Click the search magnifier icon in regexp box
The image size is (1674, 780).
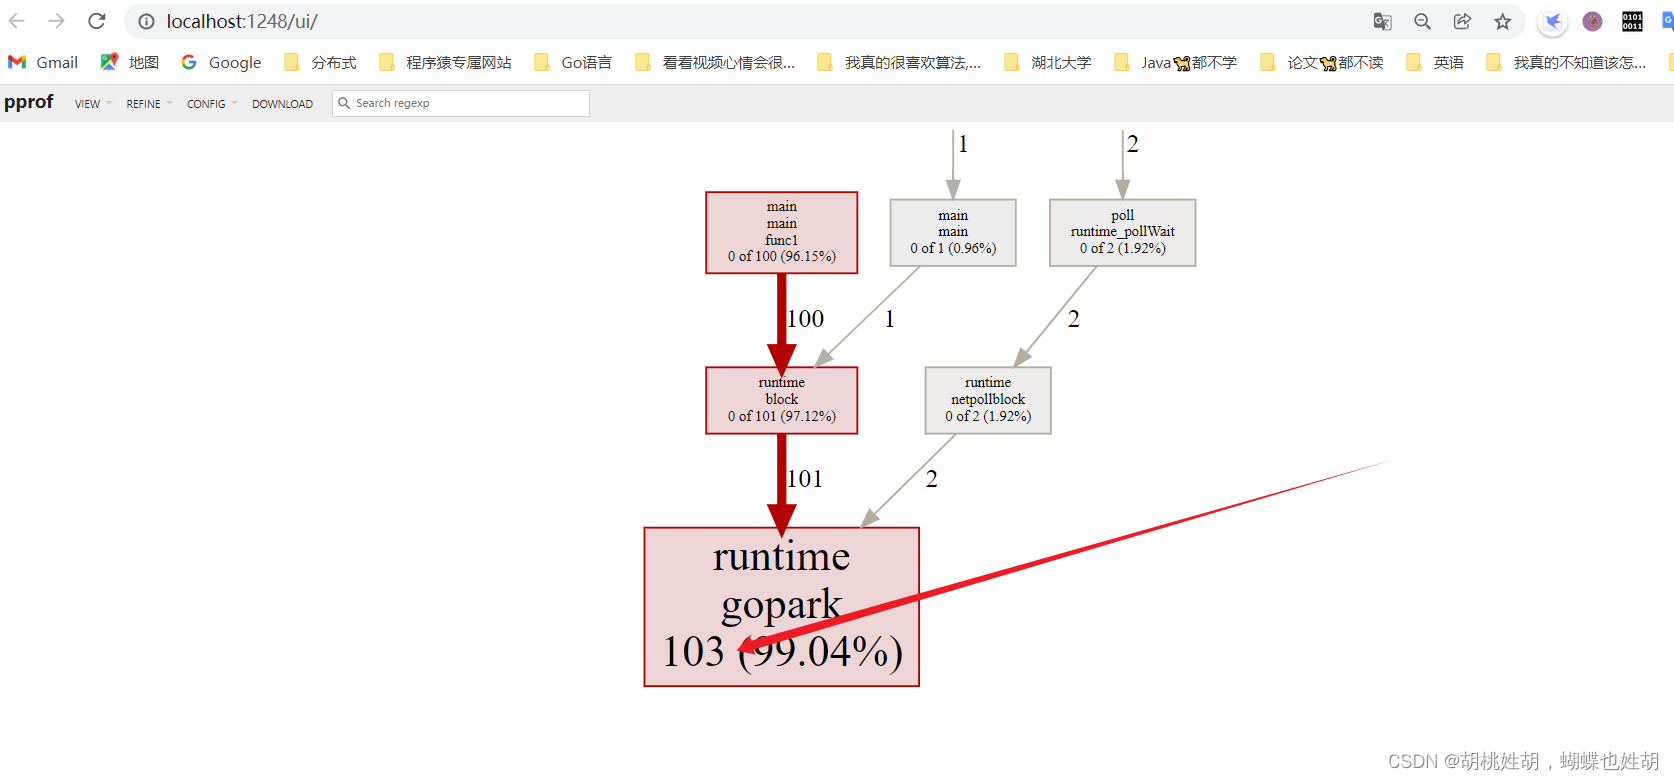pyautogui.click(x=344, y=103)
